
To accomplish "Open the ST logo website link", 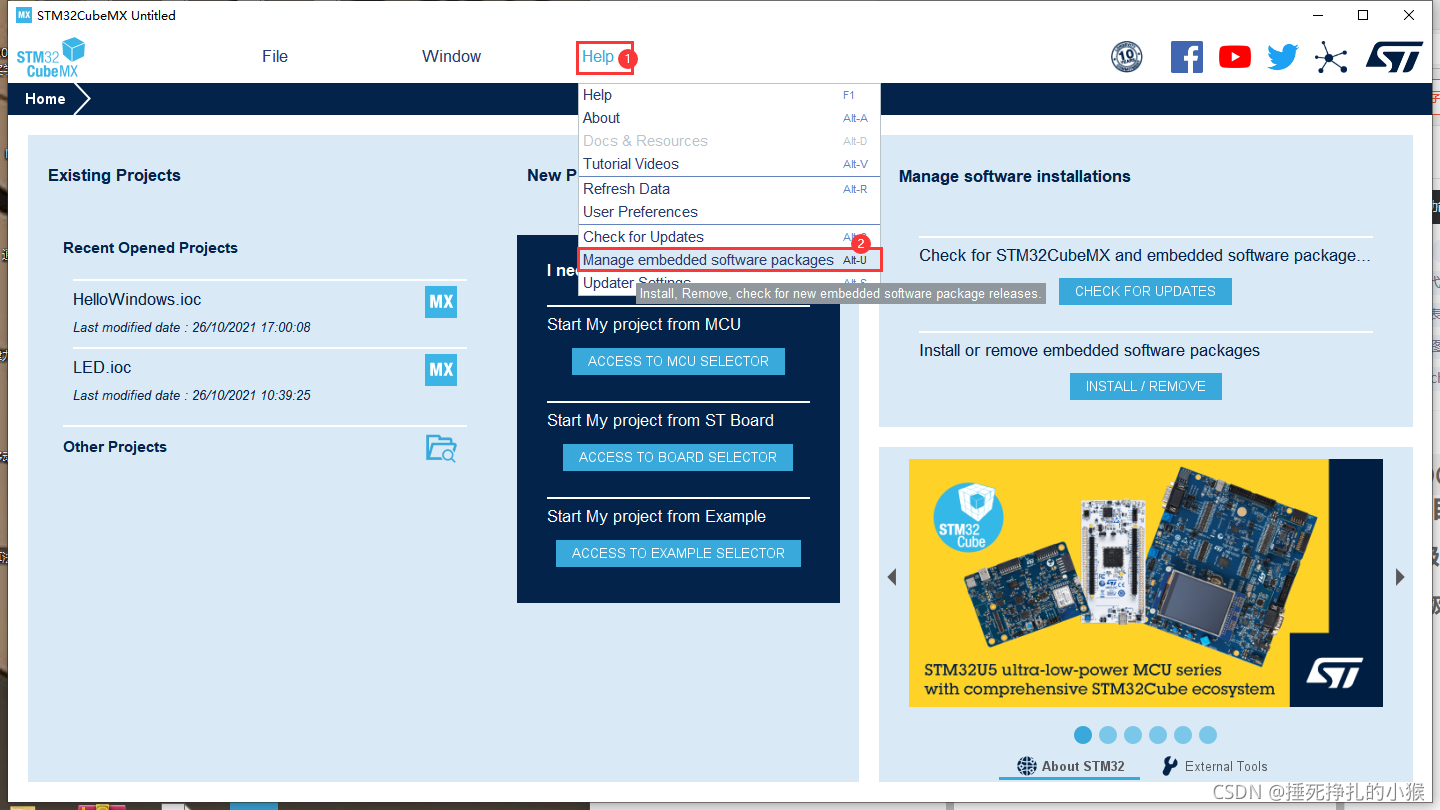I will (x=1394, y=57).
